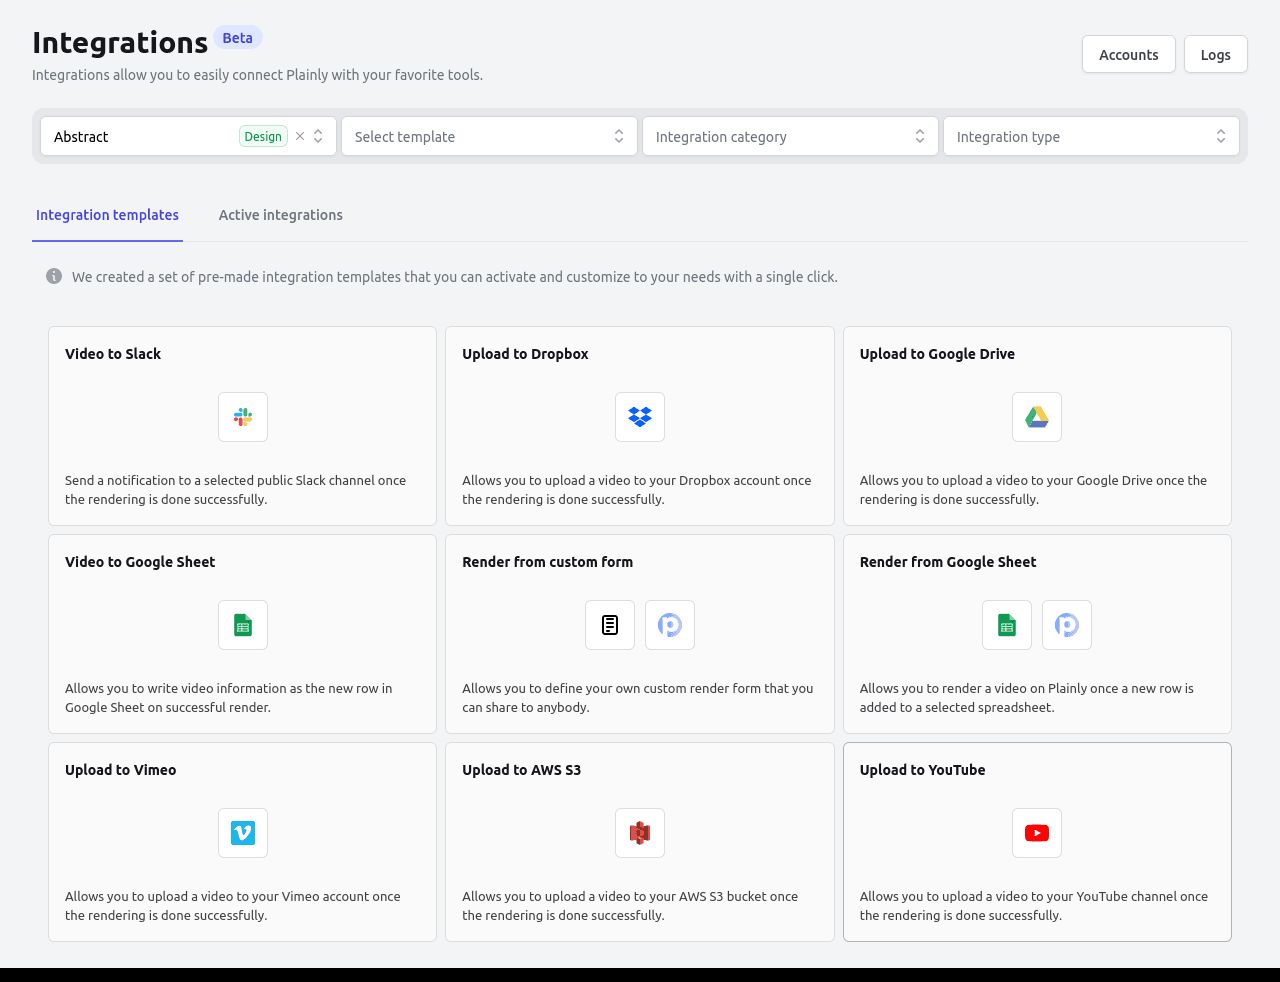Click the Google Drive logo icon
1280x982 pixels.
point(1037,417)
